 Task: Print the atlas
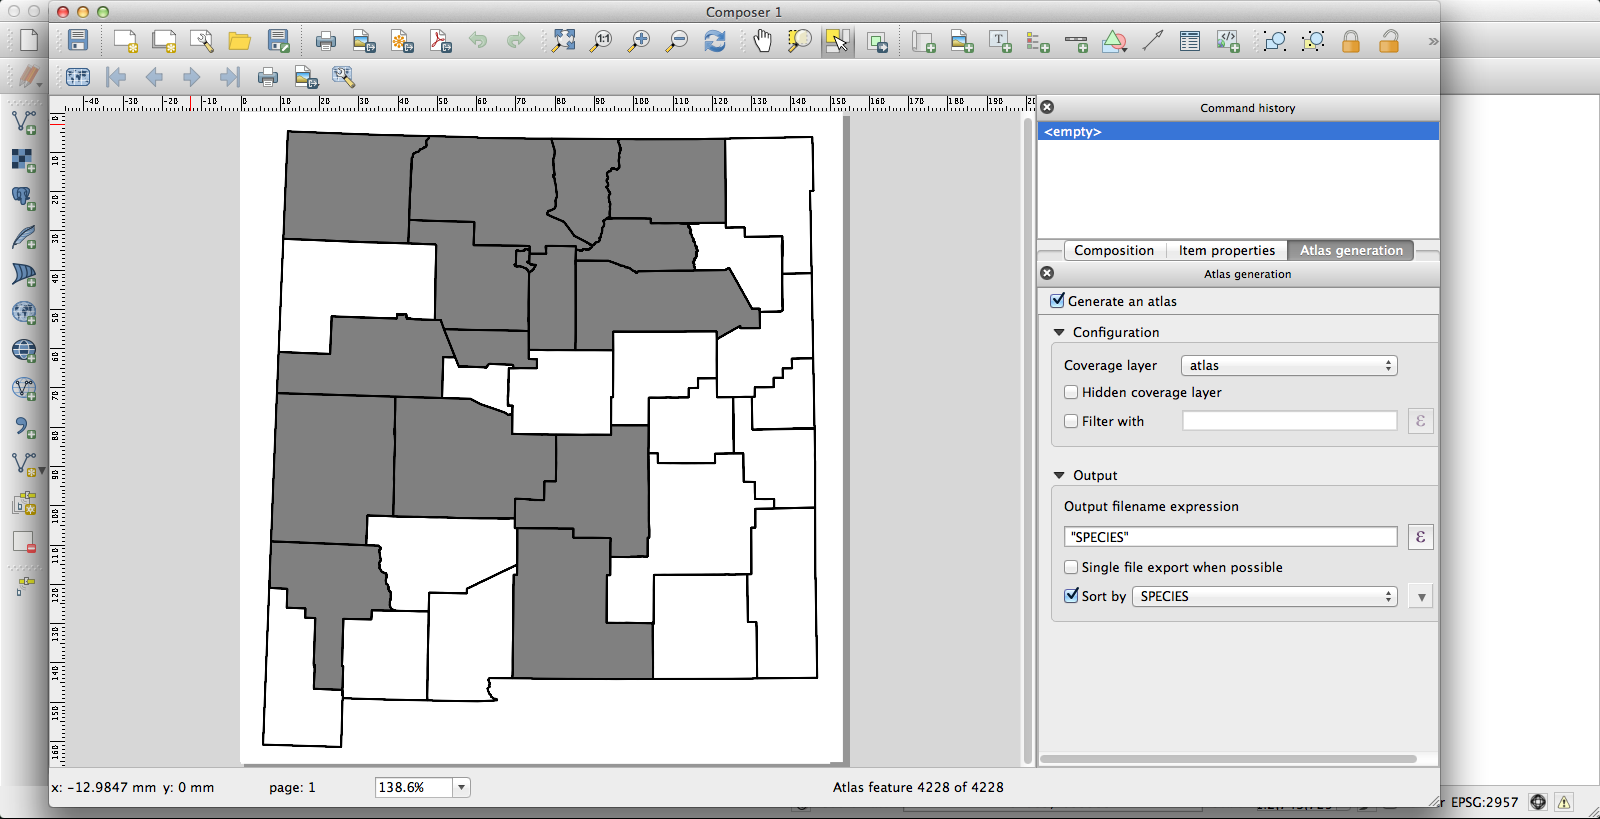click(268, 77)
